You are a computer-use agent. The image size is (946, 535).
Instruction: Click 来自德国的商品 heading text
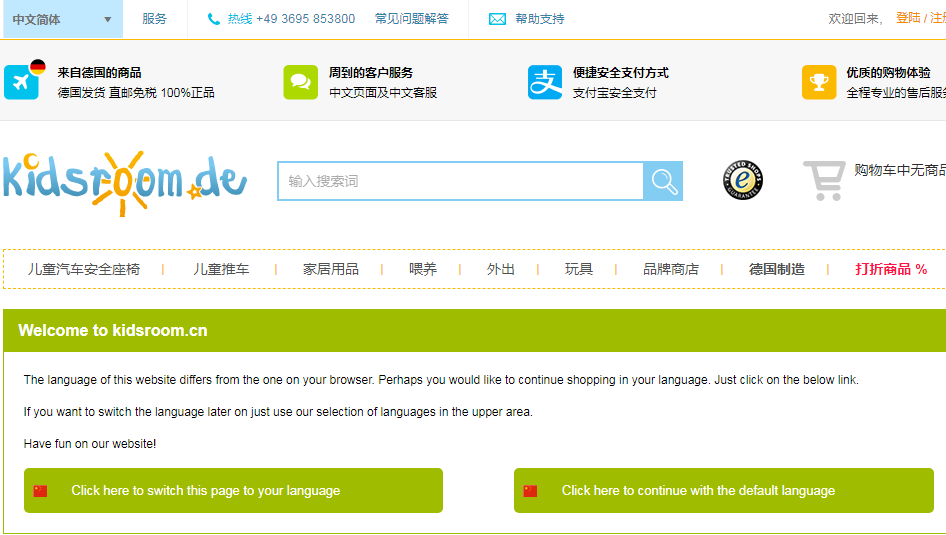coord(100,72)
